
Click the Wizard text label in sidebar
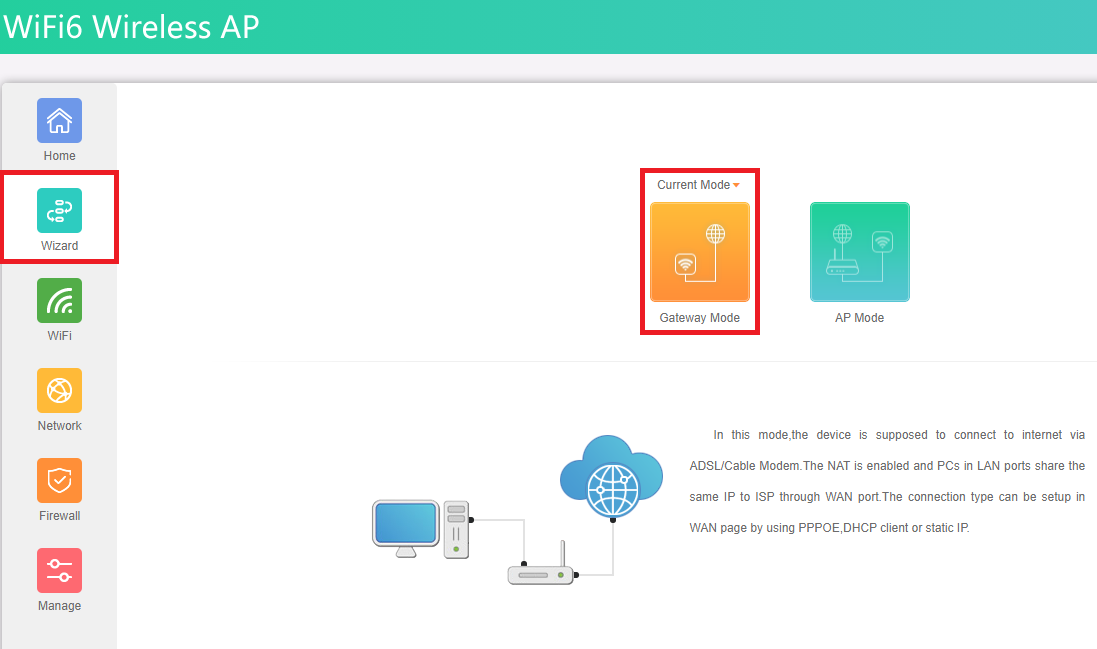(59, 246)
